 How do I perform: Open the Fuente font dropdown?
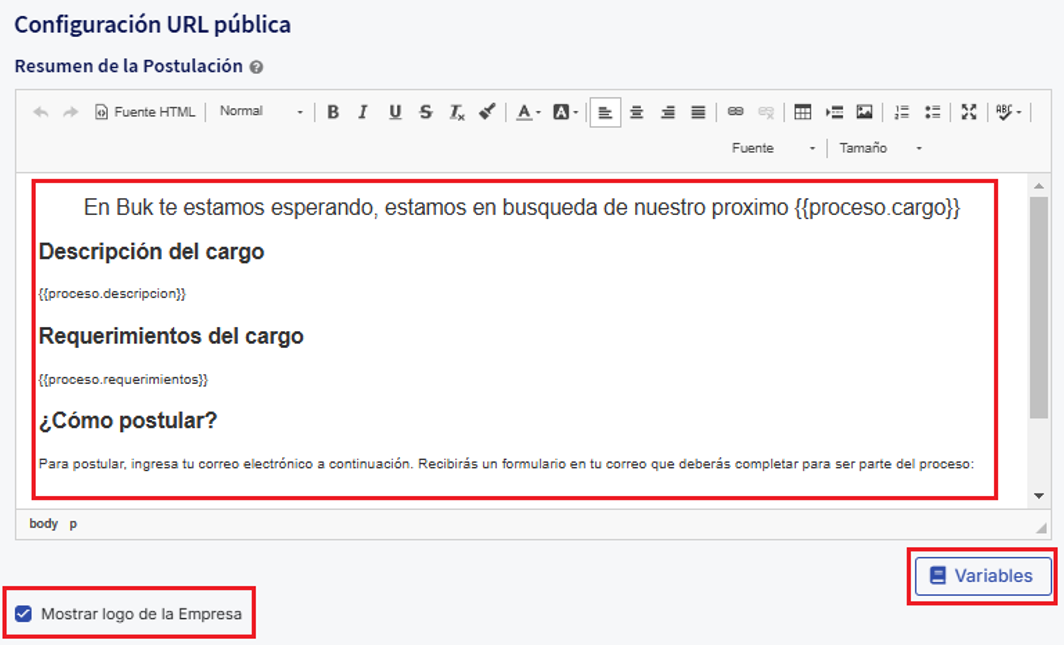tap(773, 148)
